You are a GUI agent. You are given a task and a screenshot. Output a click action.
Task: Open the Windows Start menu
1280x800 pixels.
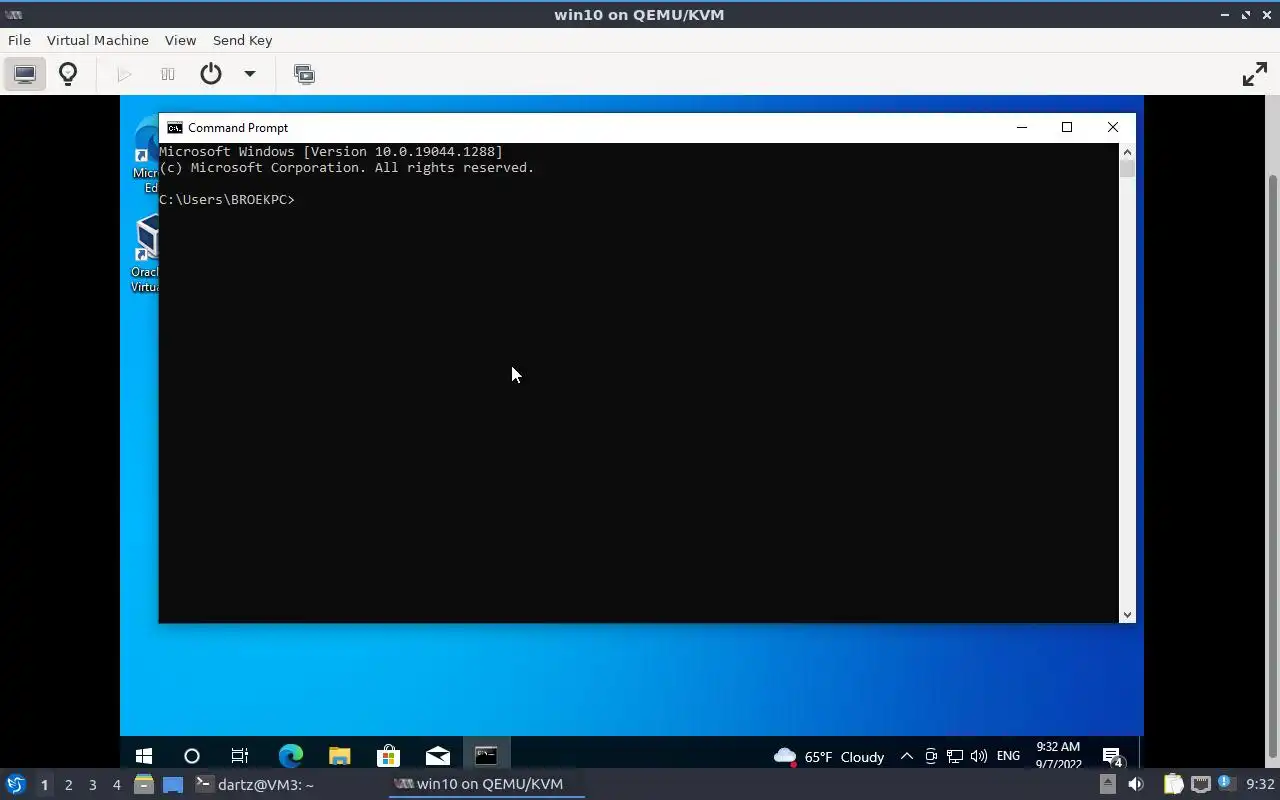tap(143, 756)
